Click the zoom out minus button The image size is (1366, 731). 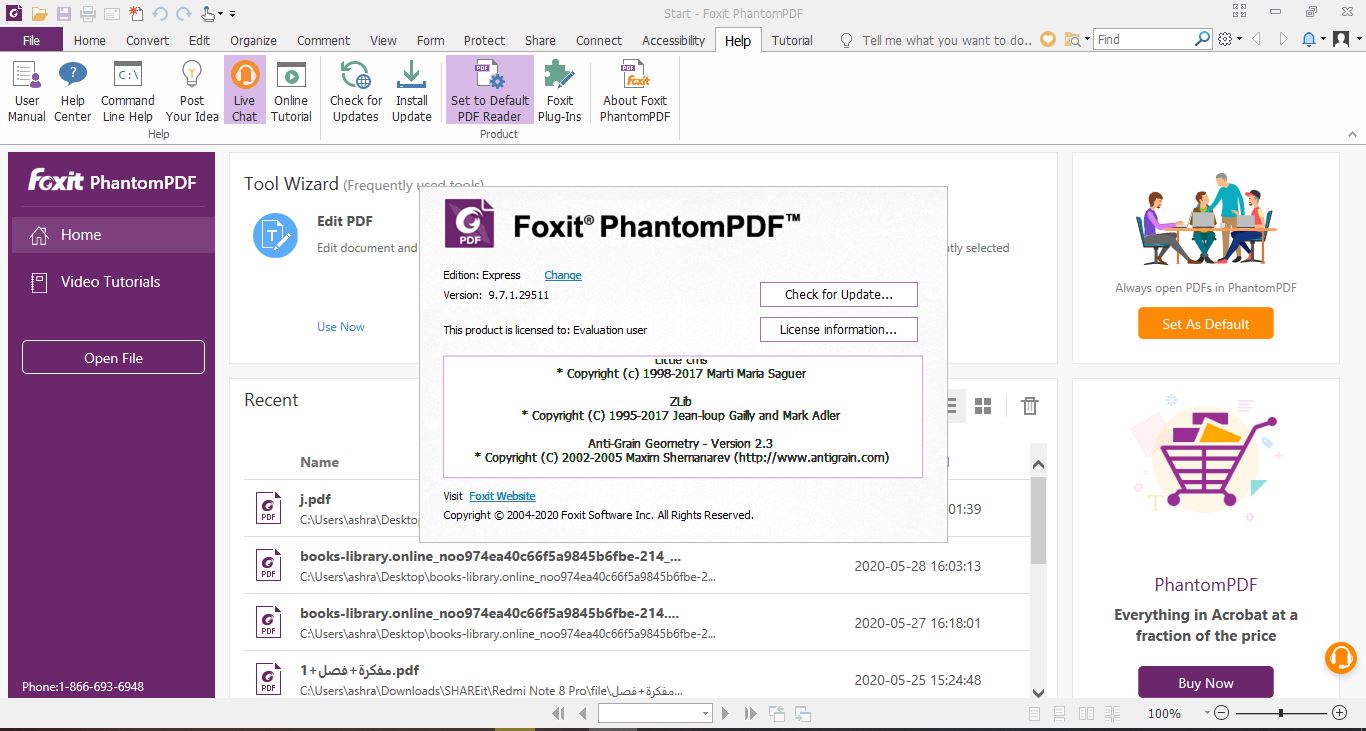(1220, 713)
